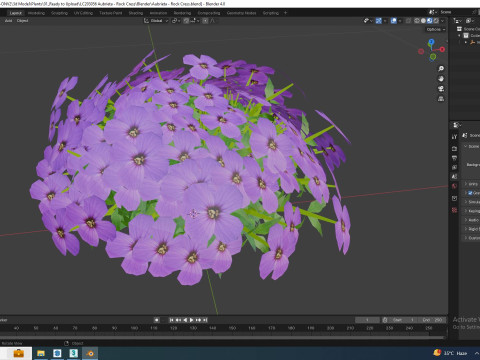Click the current frame number field
This screenshot has width=480, height=360.
pyautogui.click(x=367, y=320)
